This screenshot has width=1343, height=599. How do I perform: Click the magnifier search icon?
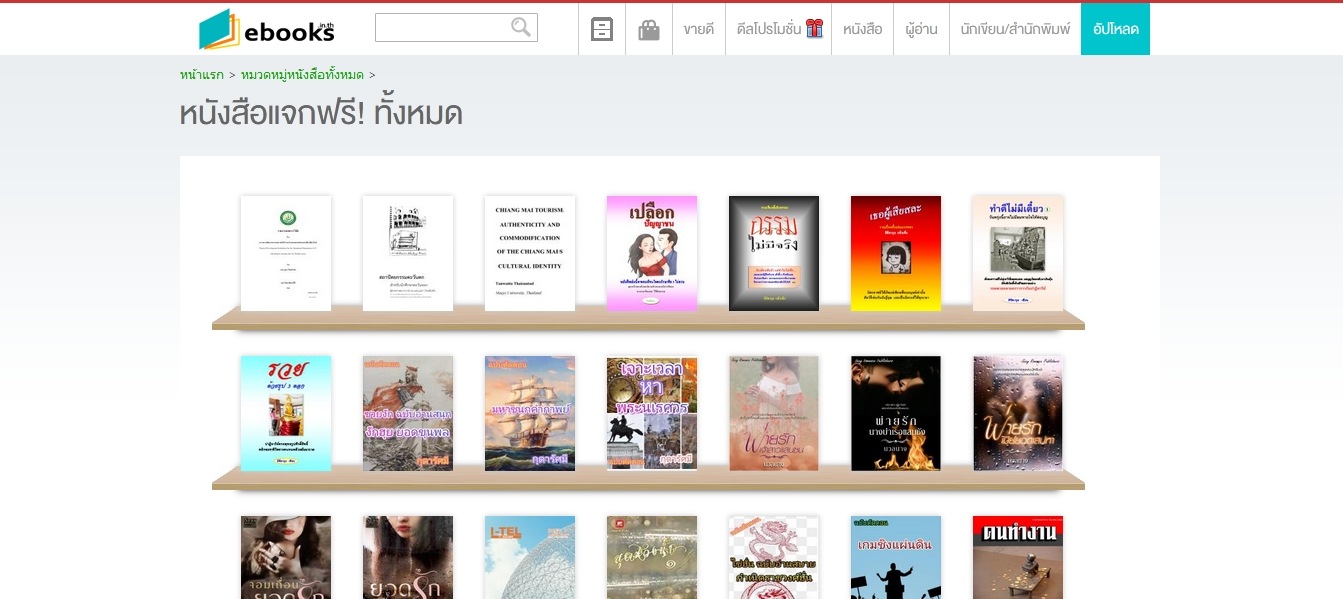[x=521, y=27]
